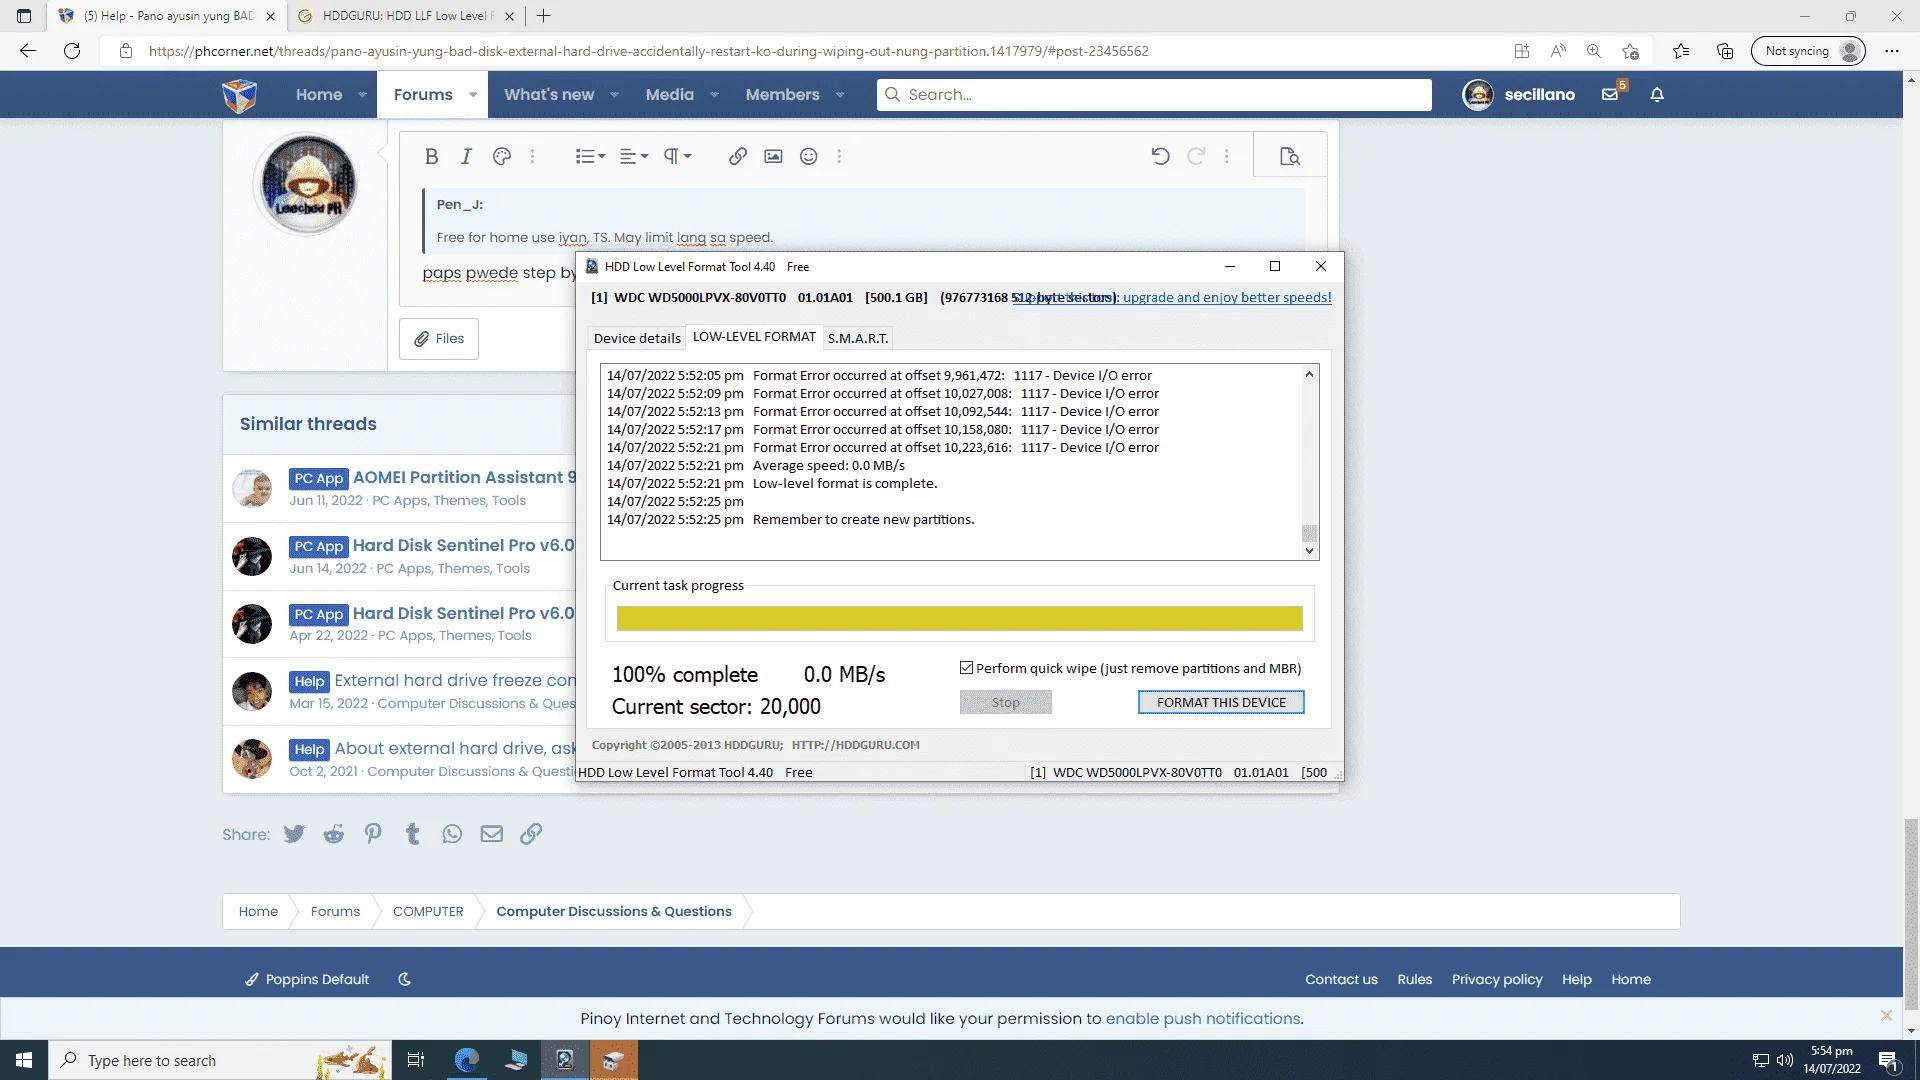The width and height of the screenshot is (1920, 1080).
Task: Undo the last editor change
Action: click(x=1160, y=156)
